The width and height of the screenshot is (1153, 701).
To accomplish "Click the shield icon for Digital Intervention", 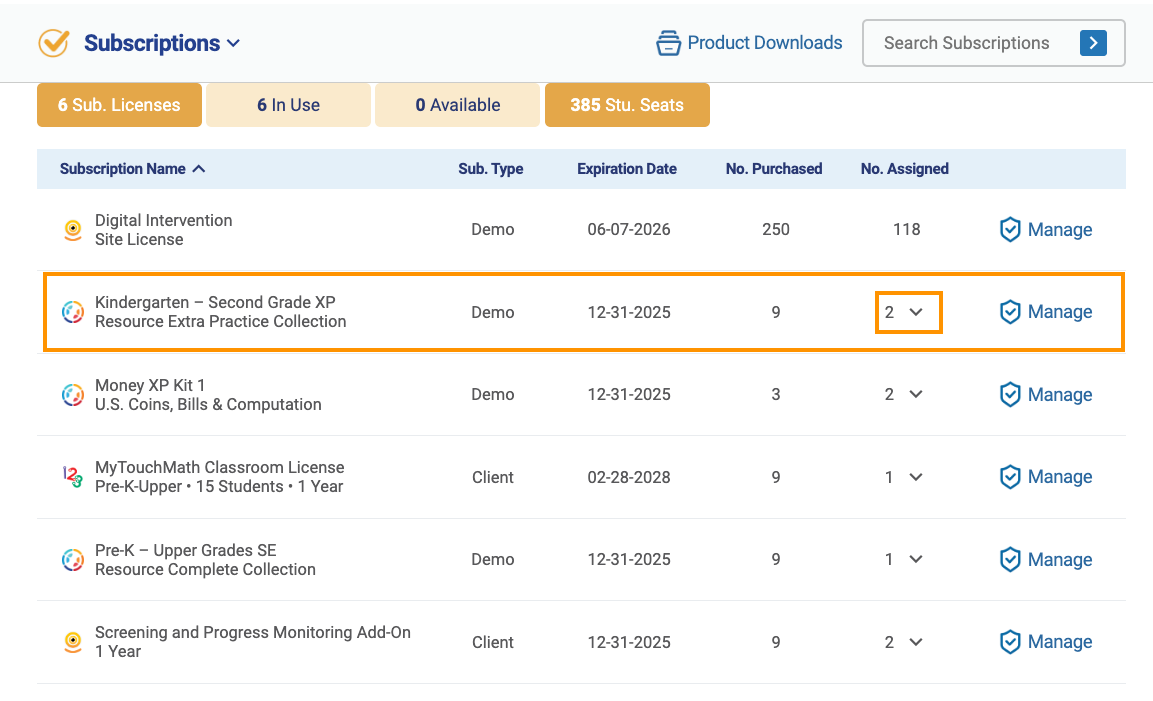I will pyautogui.click(x=1010, y=230).
